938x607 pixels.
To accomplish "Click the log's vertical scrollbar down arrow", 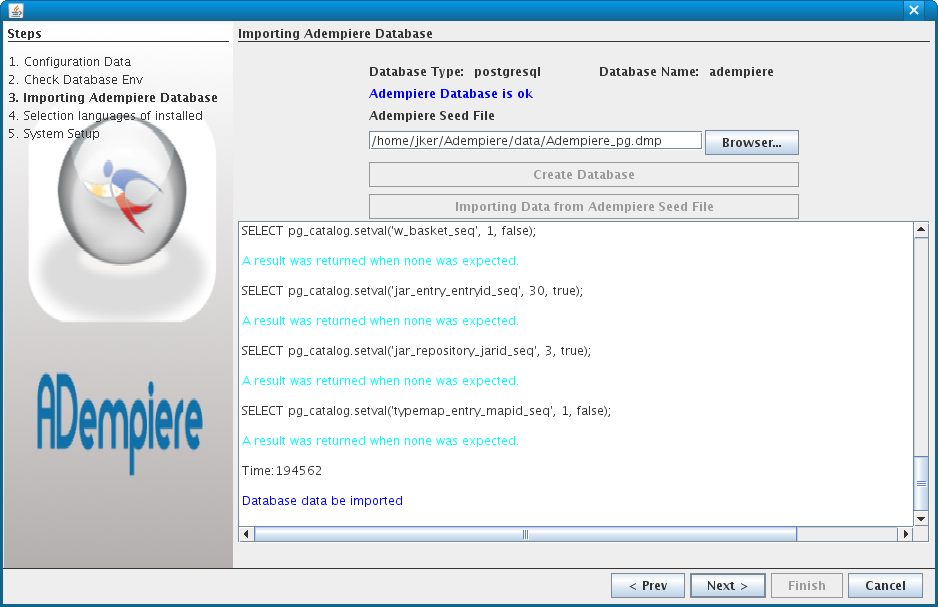I will pyautogui.click(x=921, y=518).
